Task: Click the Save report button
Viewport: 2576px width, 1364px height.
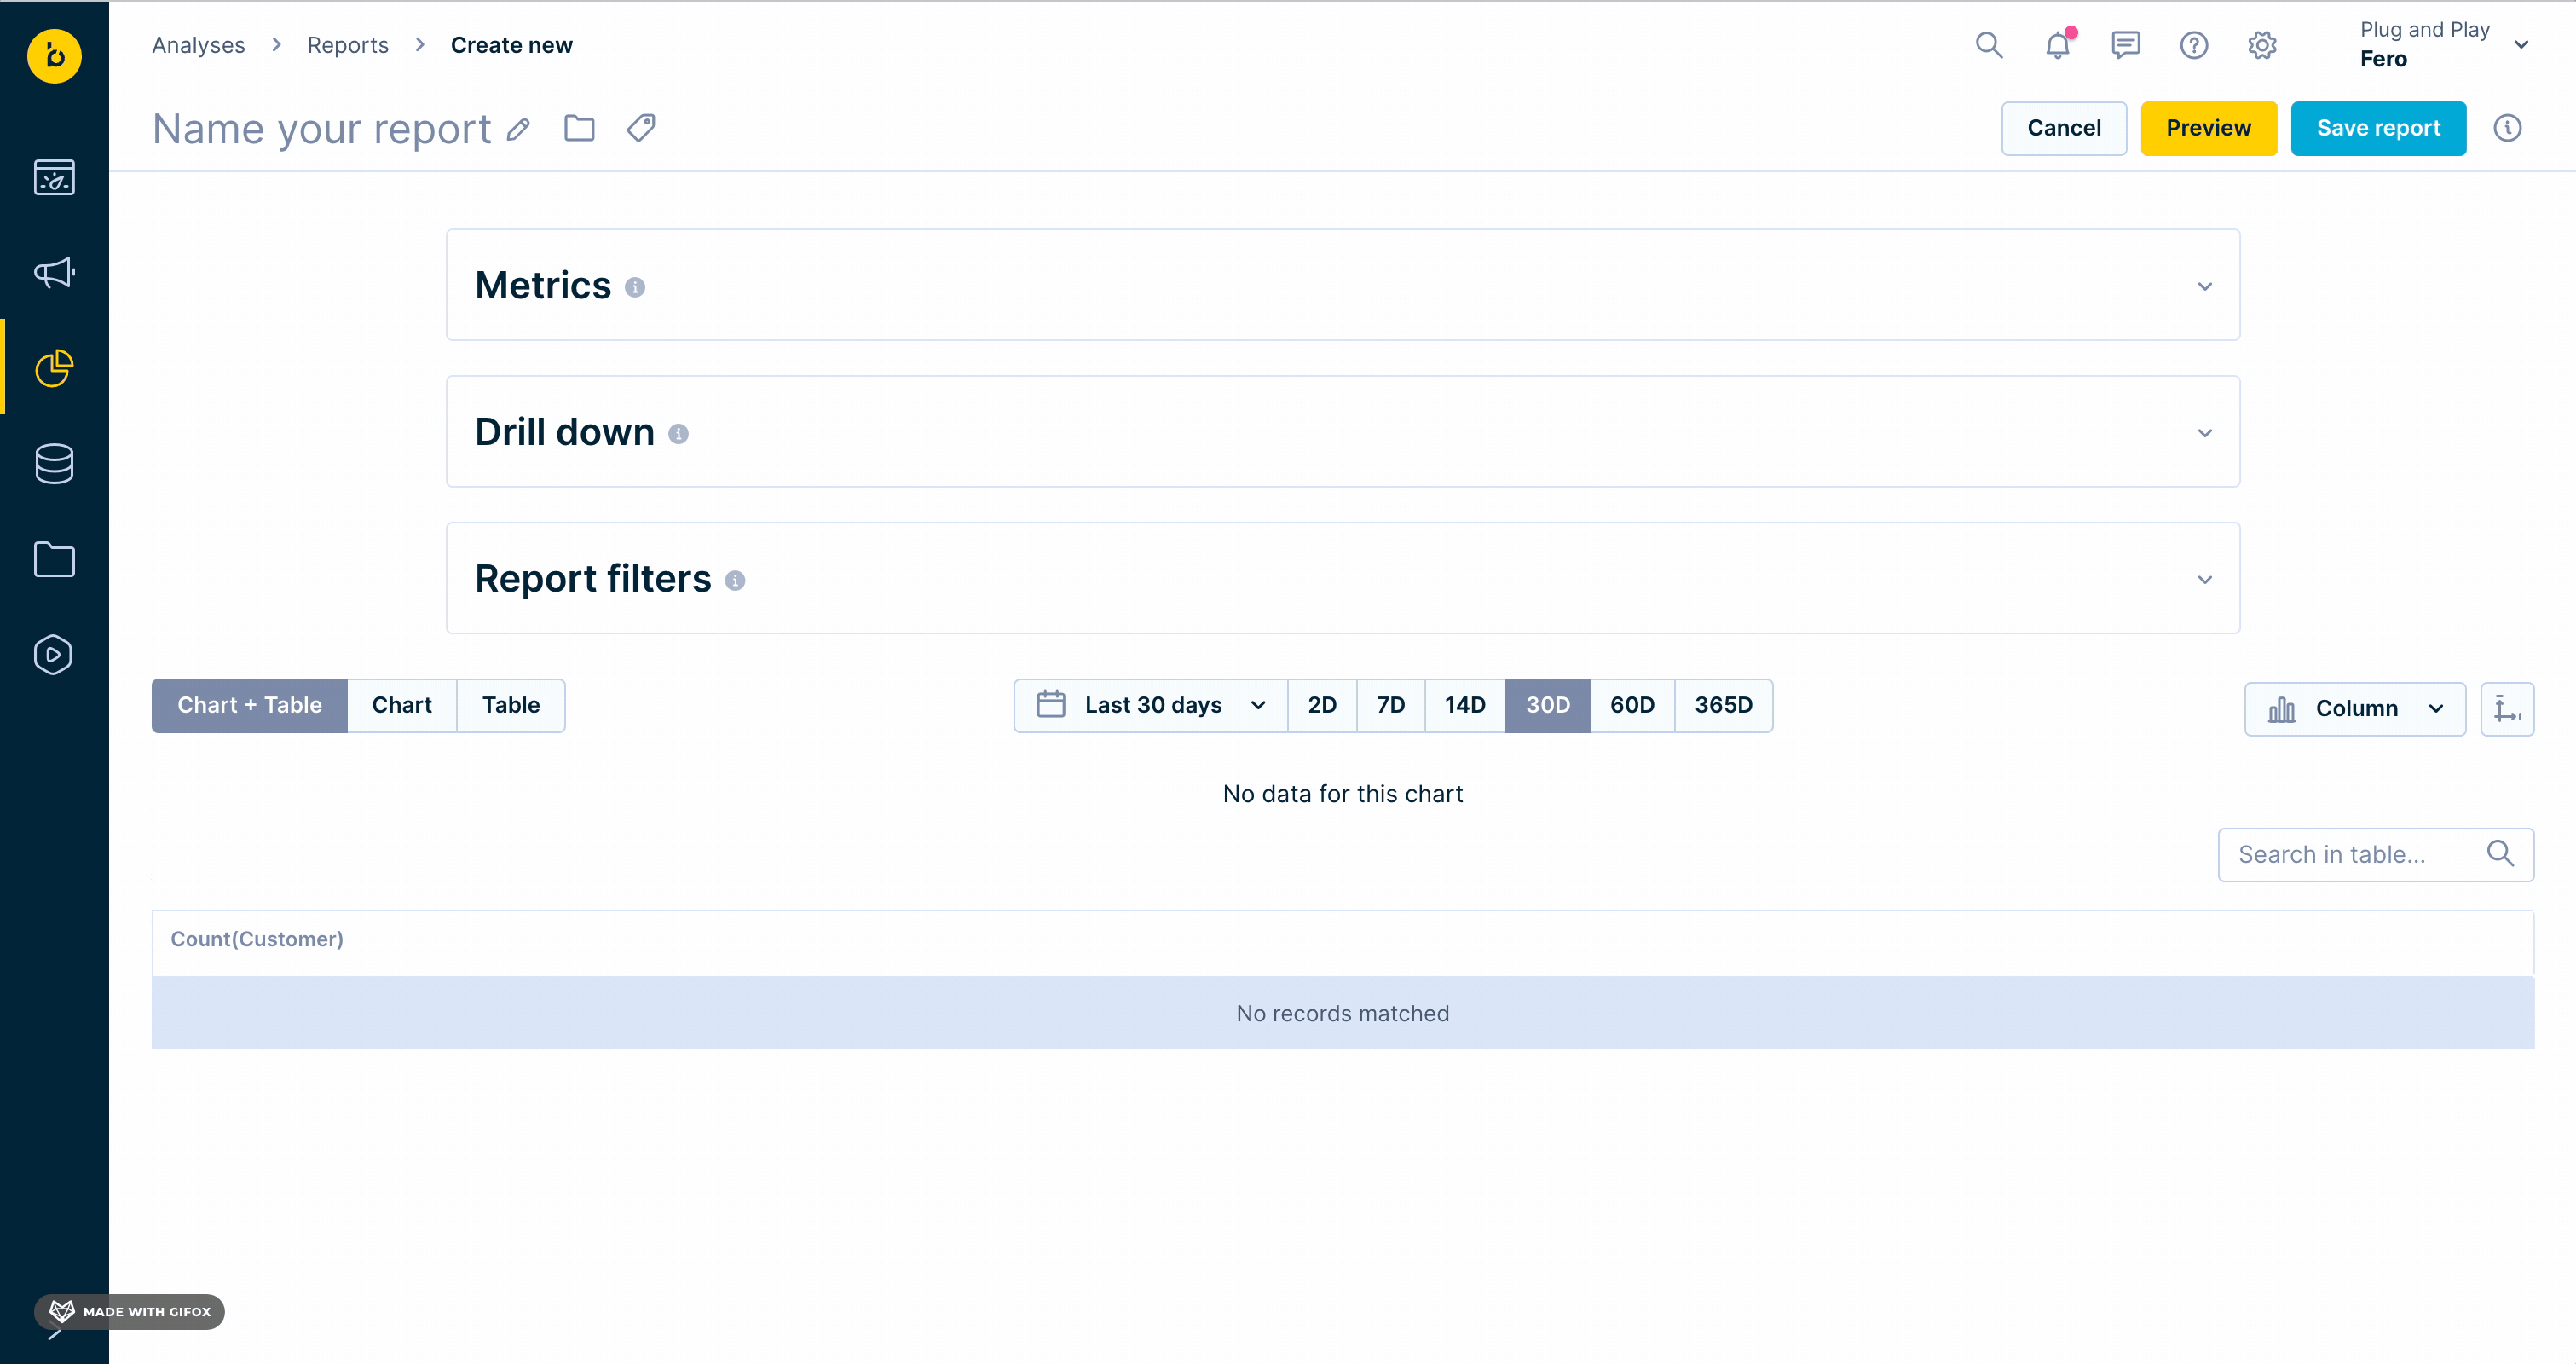Action: tap(2377, 128)
